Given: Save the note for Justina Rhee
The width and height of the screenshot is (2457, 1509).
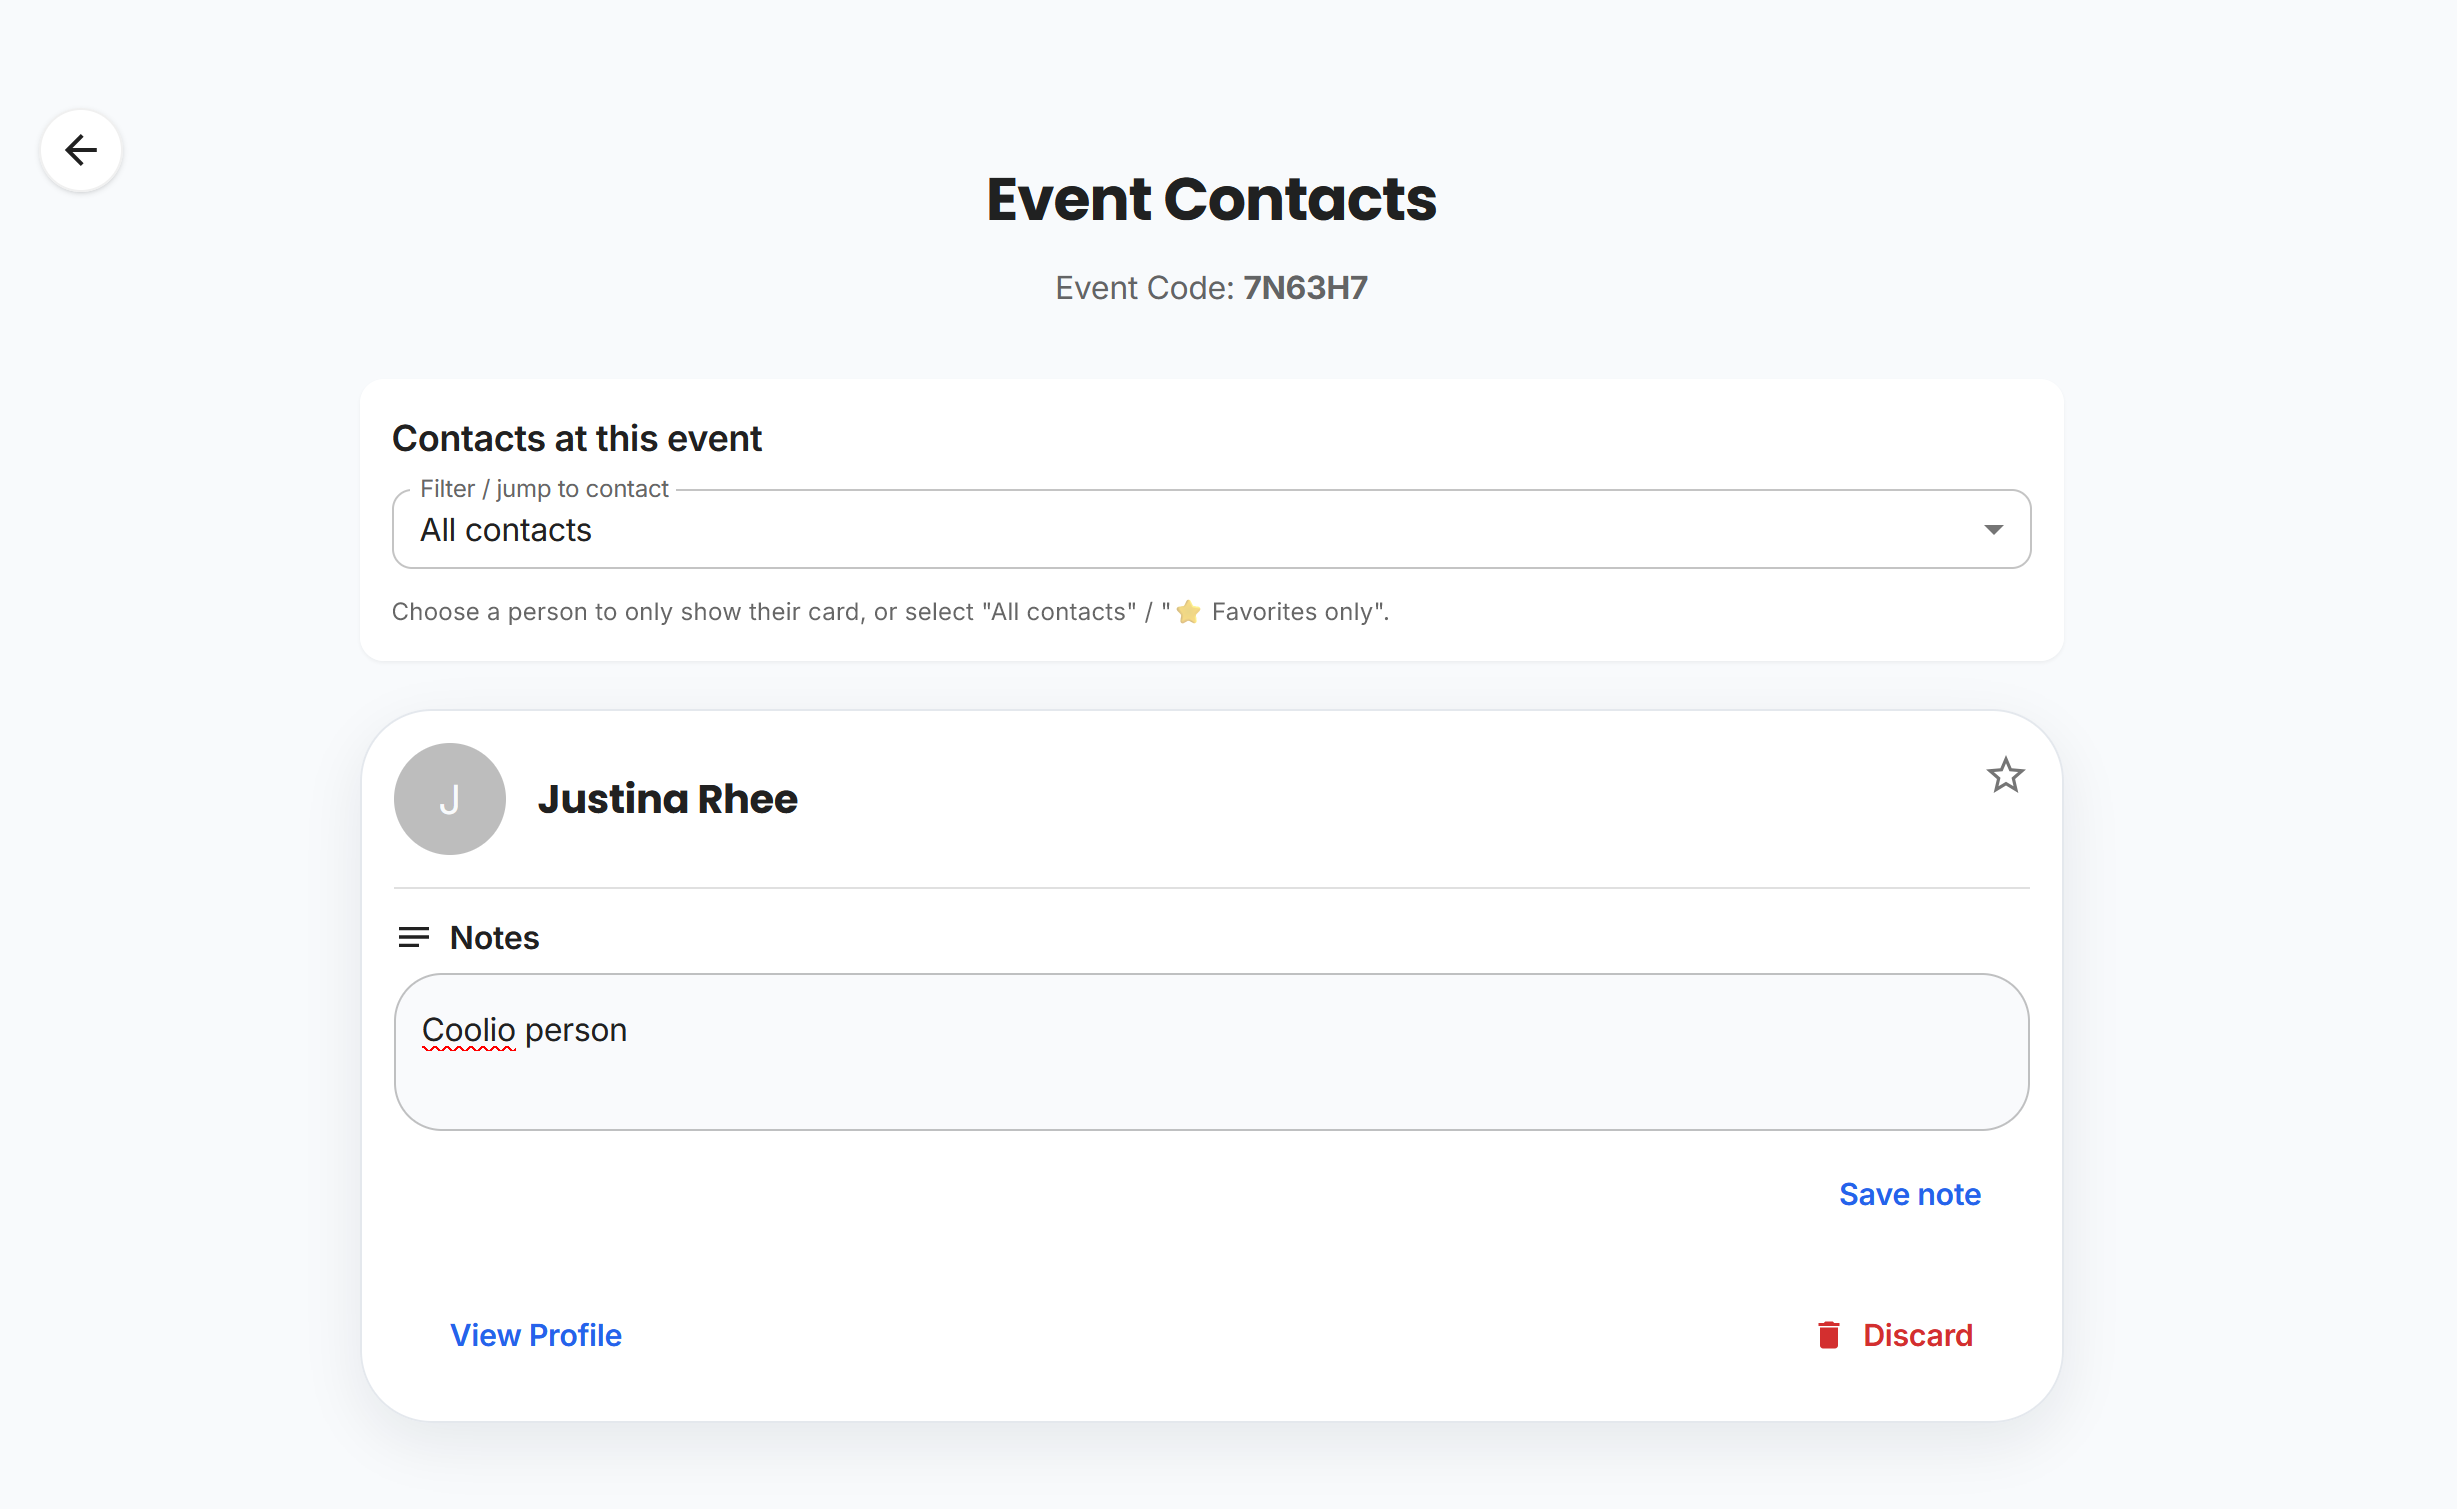Looking at the screenshot, I should [x=1909, y=1194].
